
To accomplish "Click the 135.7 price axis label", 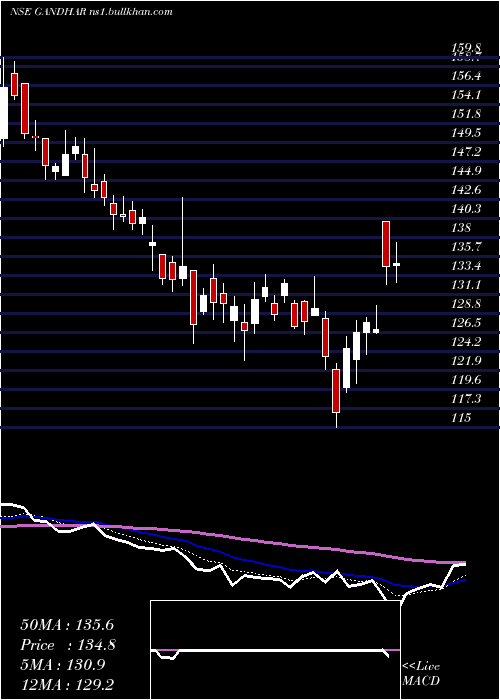I will coord(466,246).
